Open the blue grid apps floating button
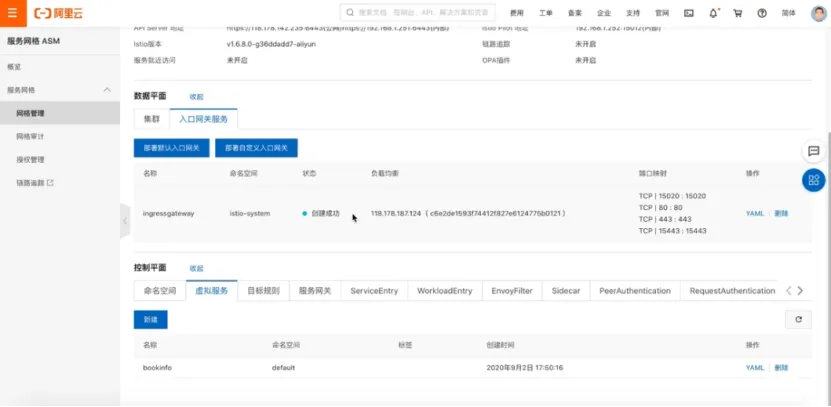Viewport: 831px width, 407px height. point(814,180)
